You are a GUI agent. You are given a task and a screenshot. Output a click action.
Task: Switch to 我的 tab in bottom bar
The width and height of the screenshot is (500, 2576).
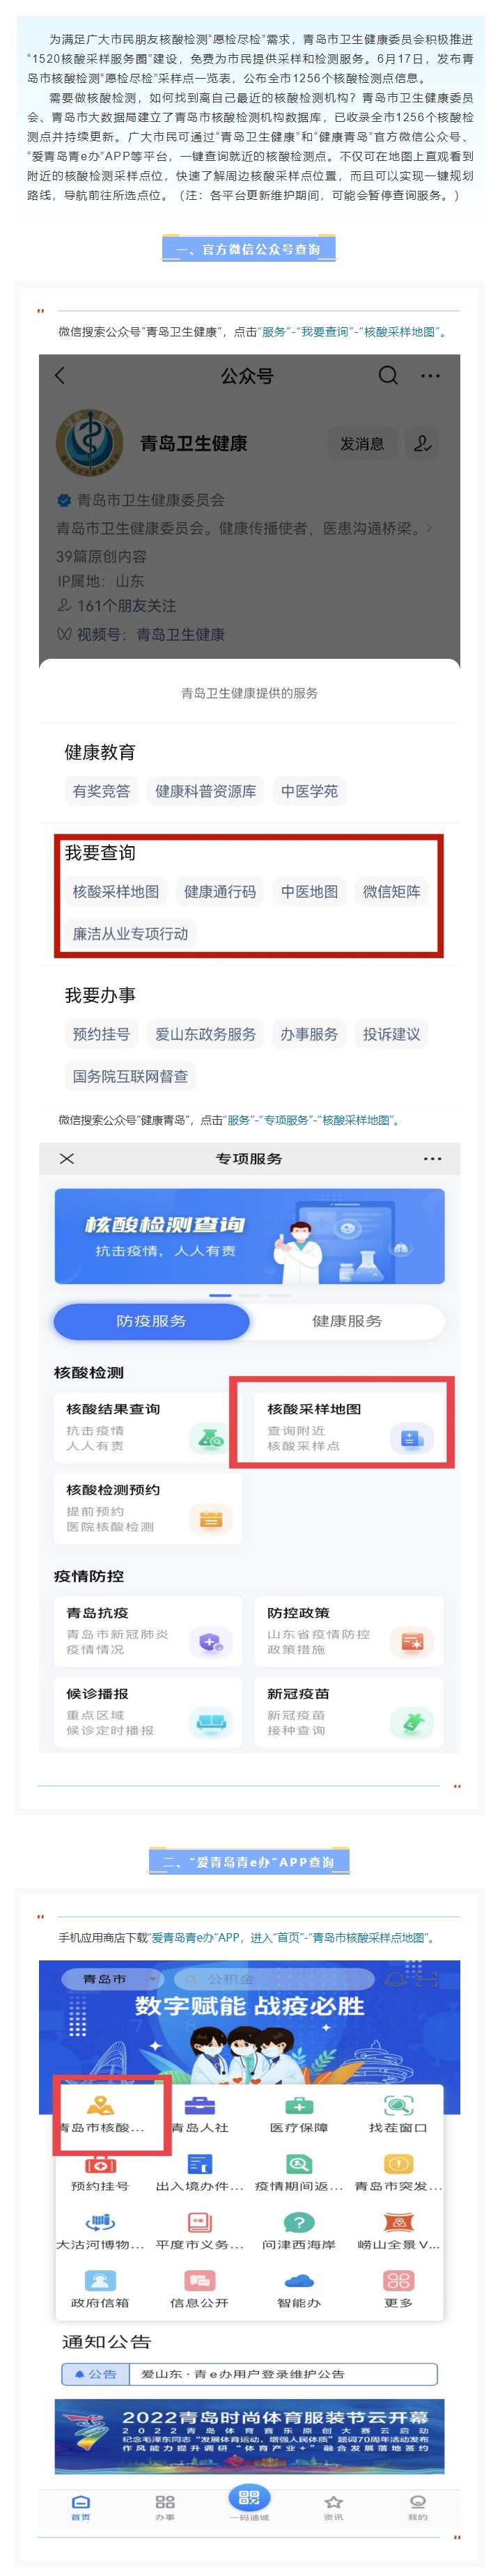coord(417,2507)
